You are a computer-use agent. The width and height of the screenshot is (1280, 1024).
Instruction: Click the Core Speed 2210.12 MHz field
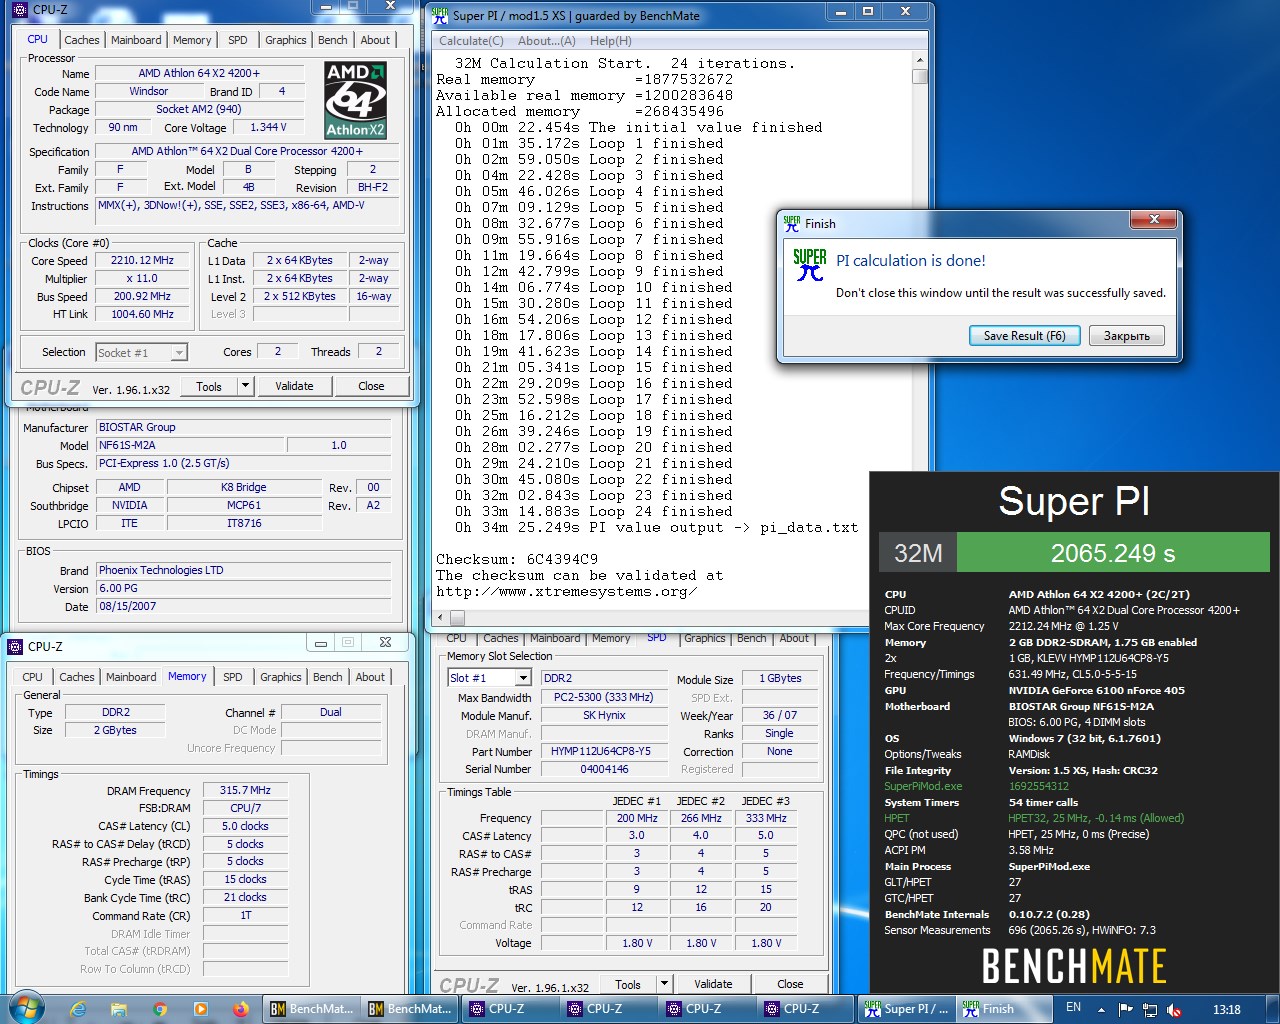pos(142,260)
